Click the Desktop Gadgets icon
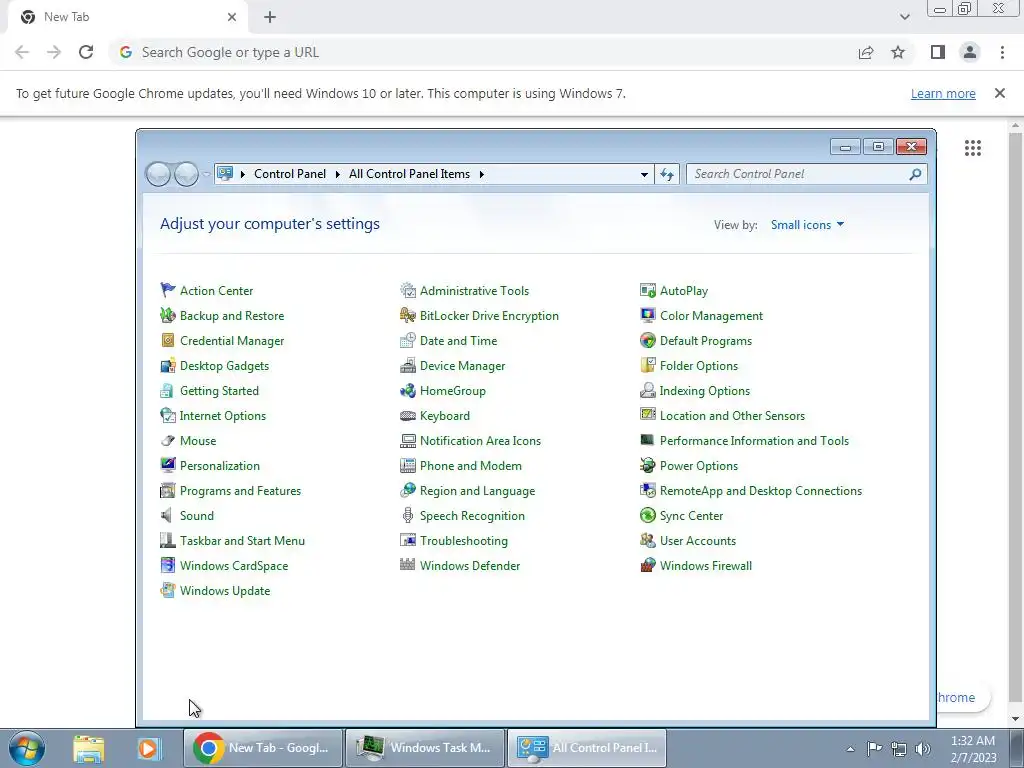 tap(168, 365)
